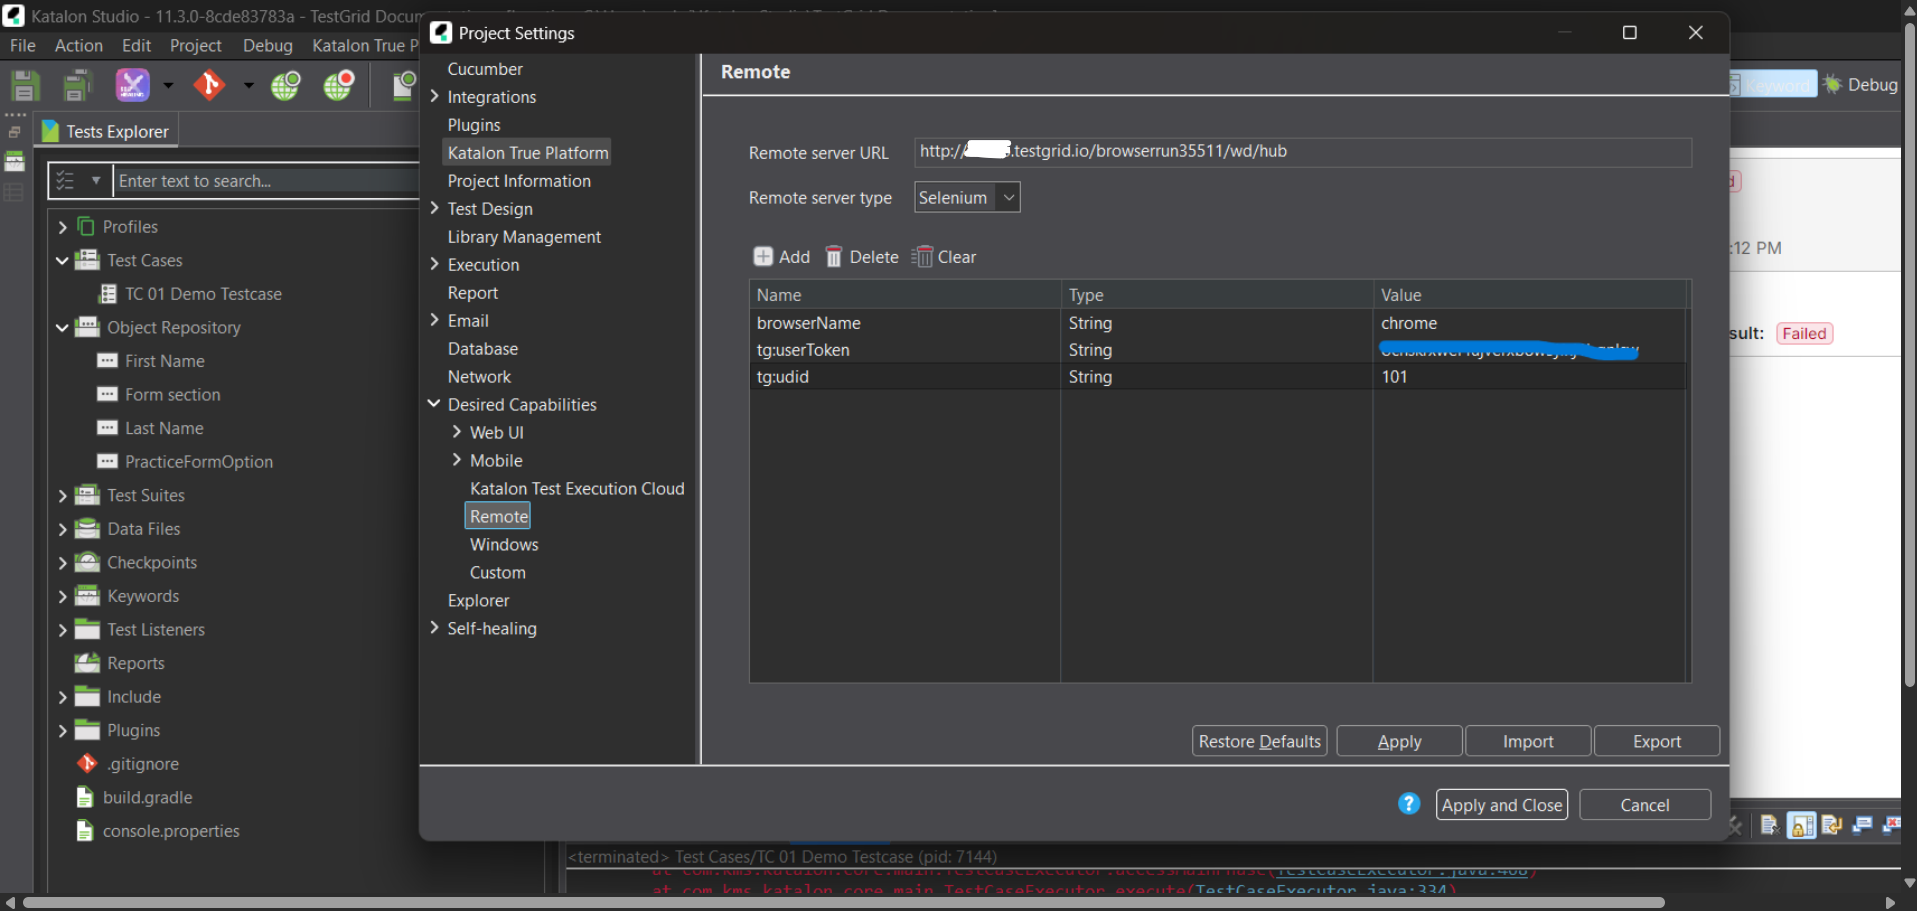Open the File menu

[x=22, y=46]
